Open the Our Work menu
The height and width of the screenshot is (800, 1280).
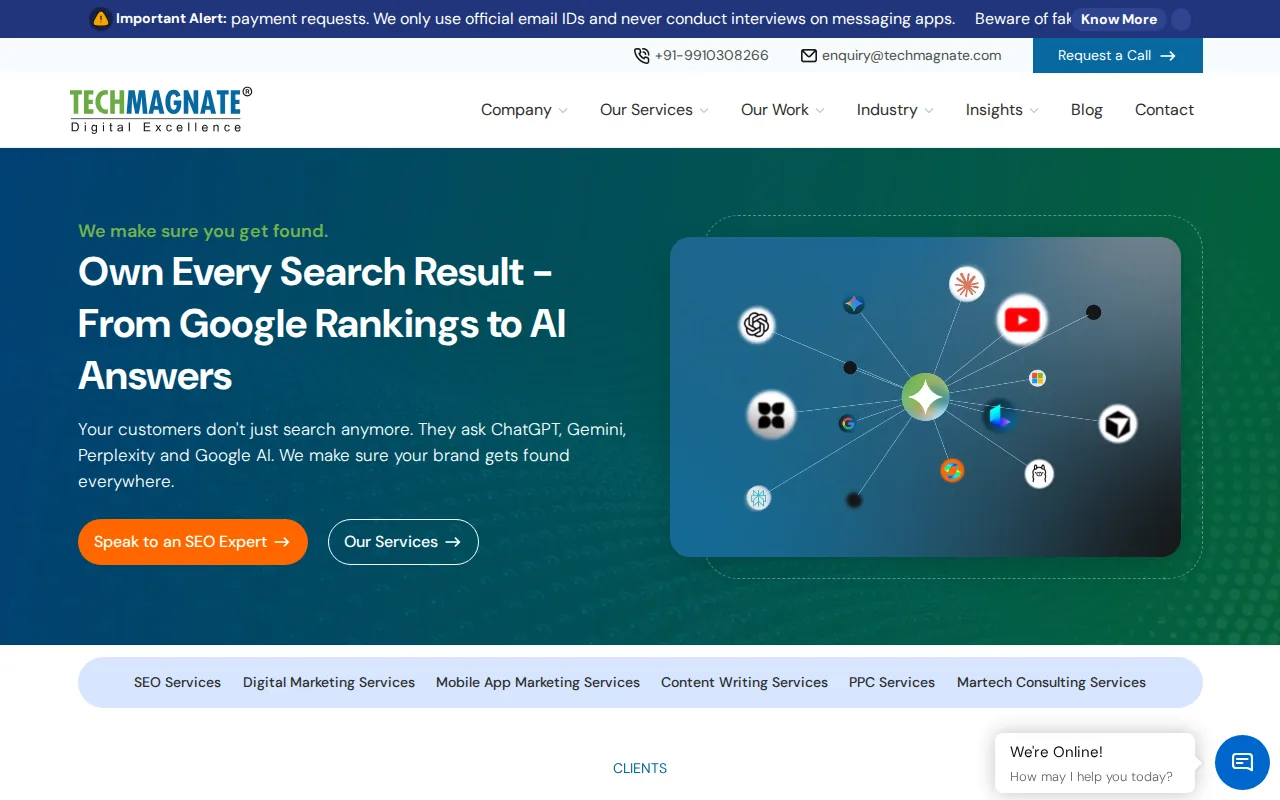click(x=775, y=110)
